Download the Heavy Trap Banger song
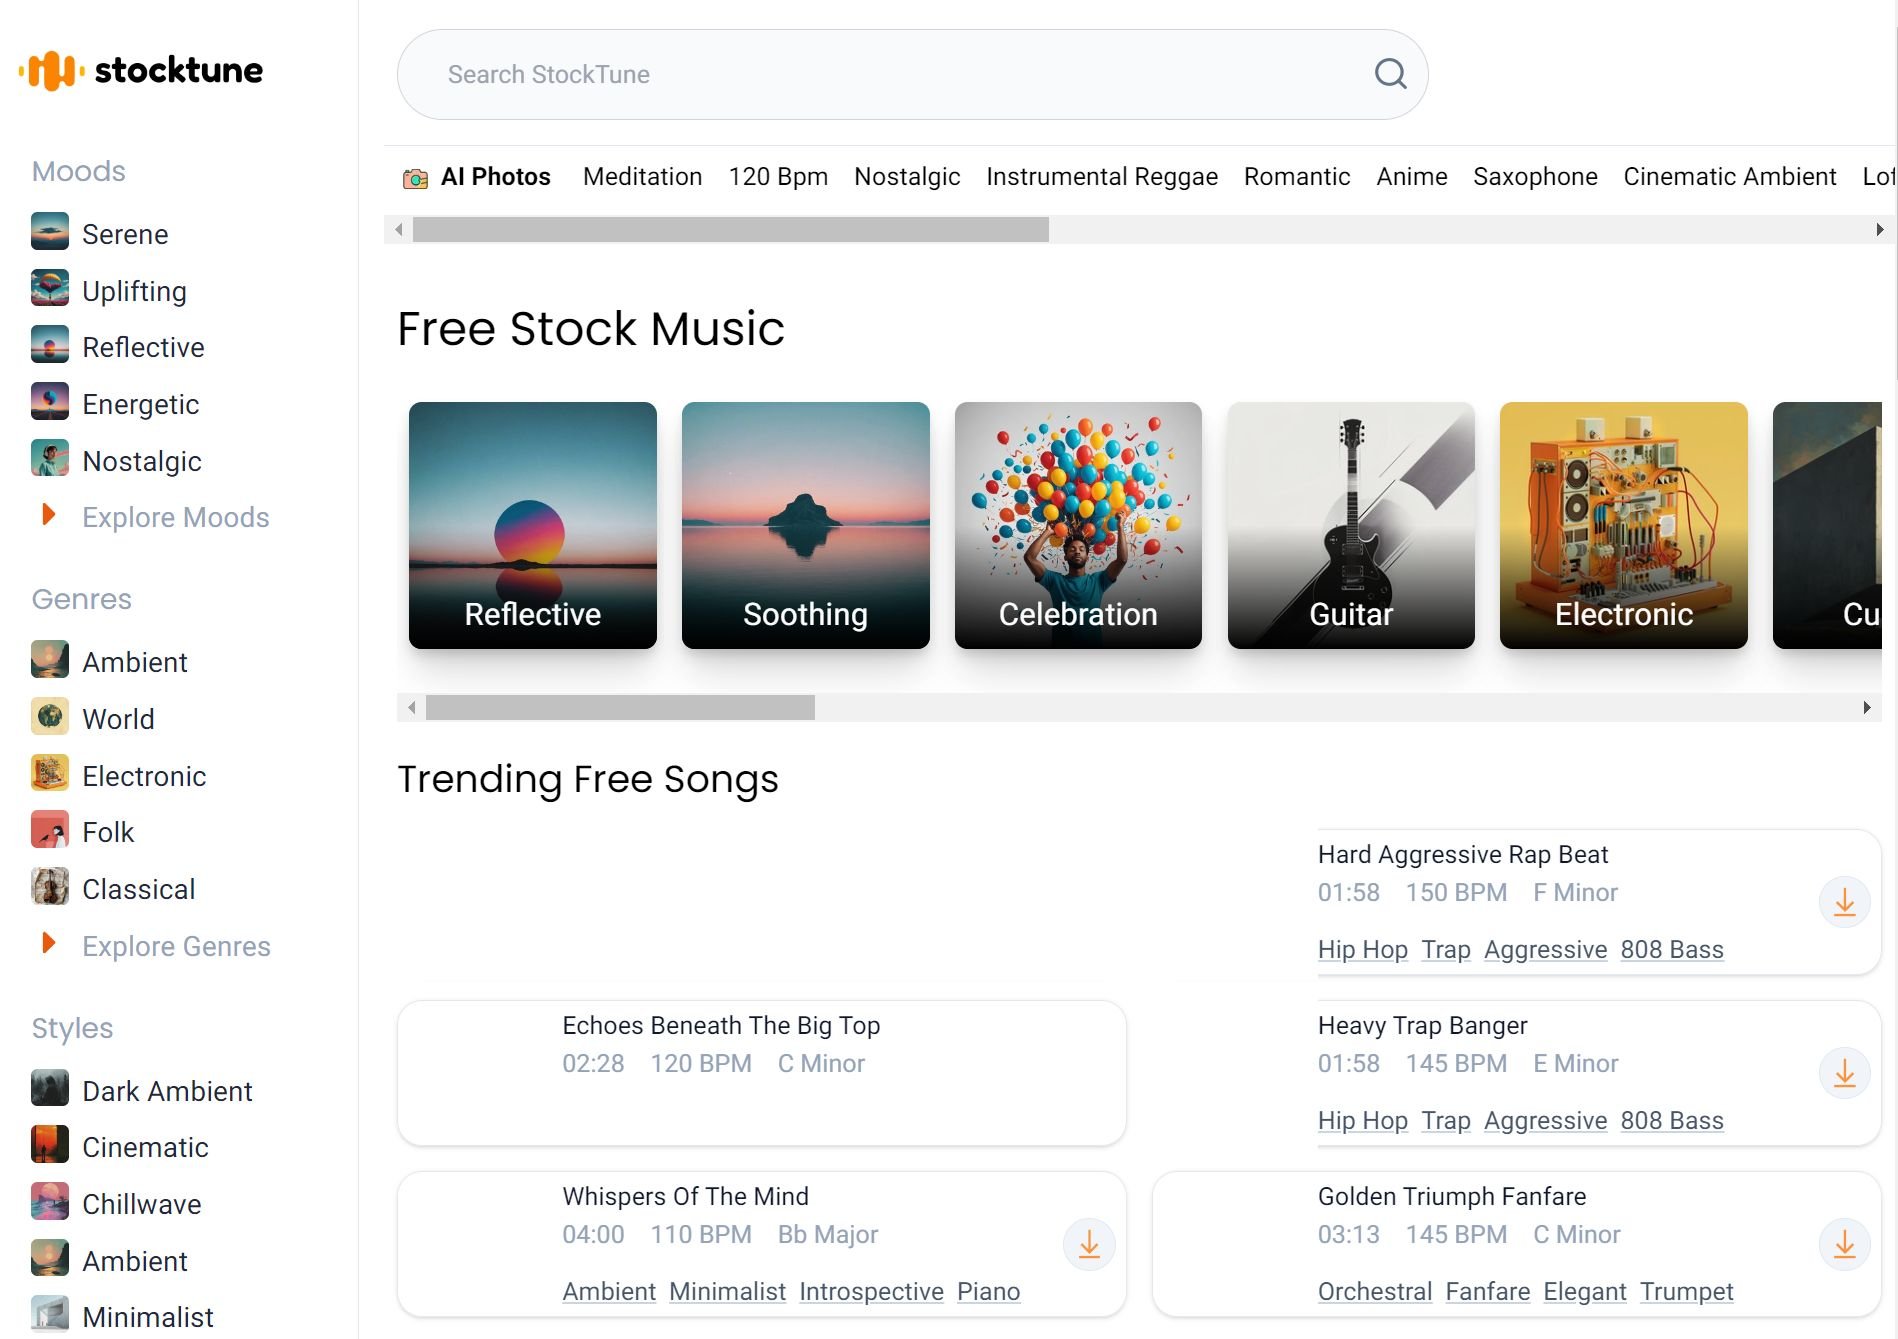1898x1339 pixels. click(1844, 1074)
